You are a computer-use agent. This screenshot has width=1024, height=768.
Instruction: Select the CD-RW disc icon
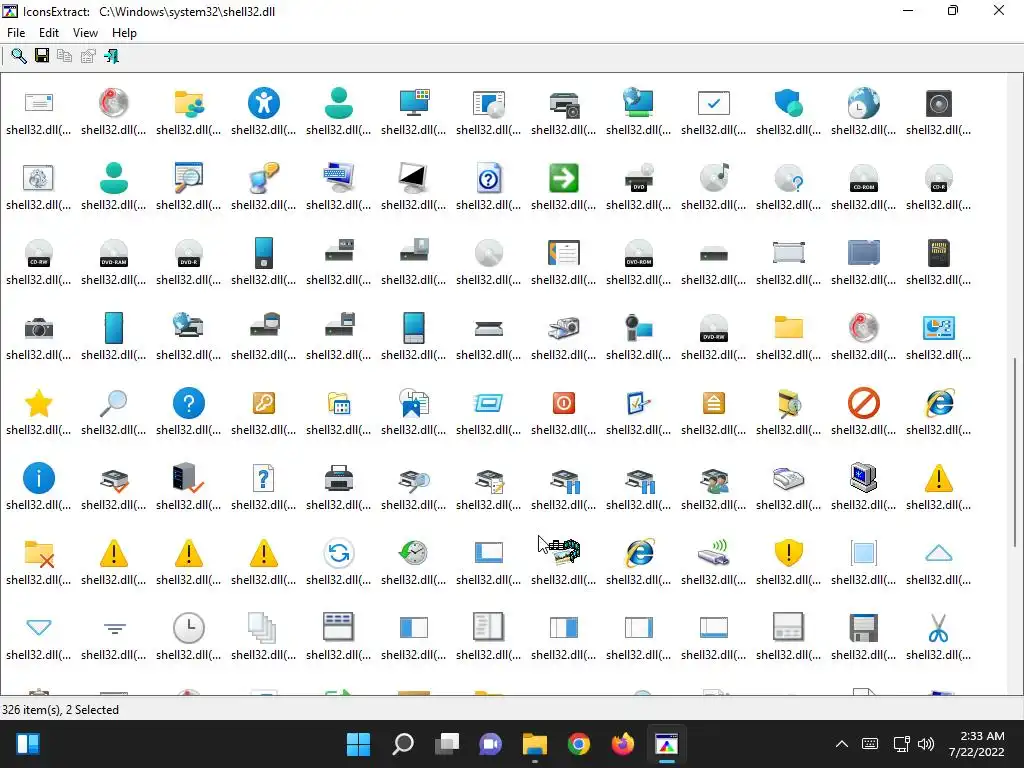coord(39,253)
